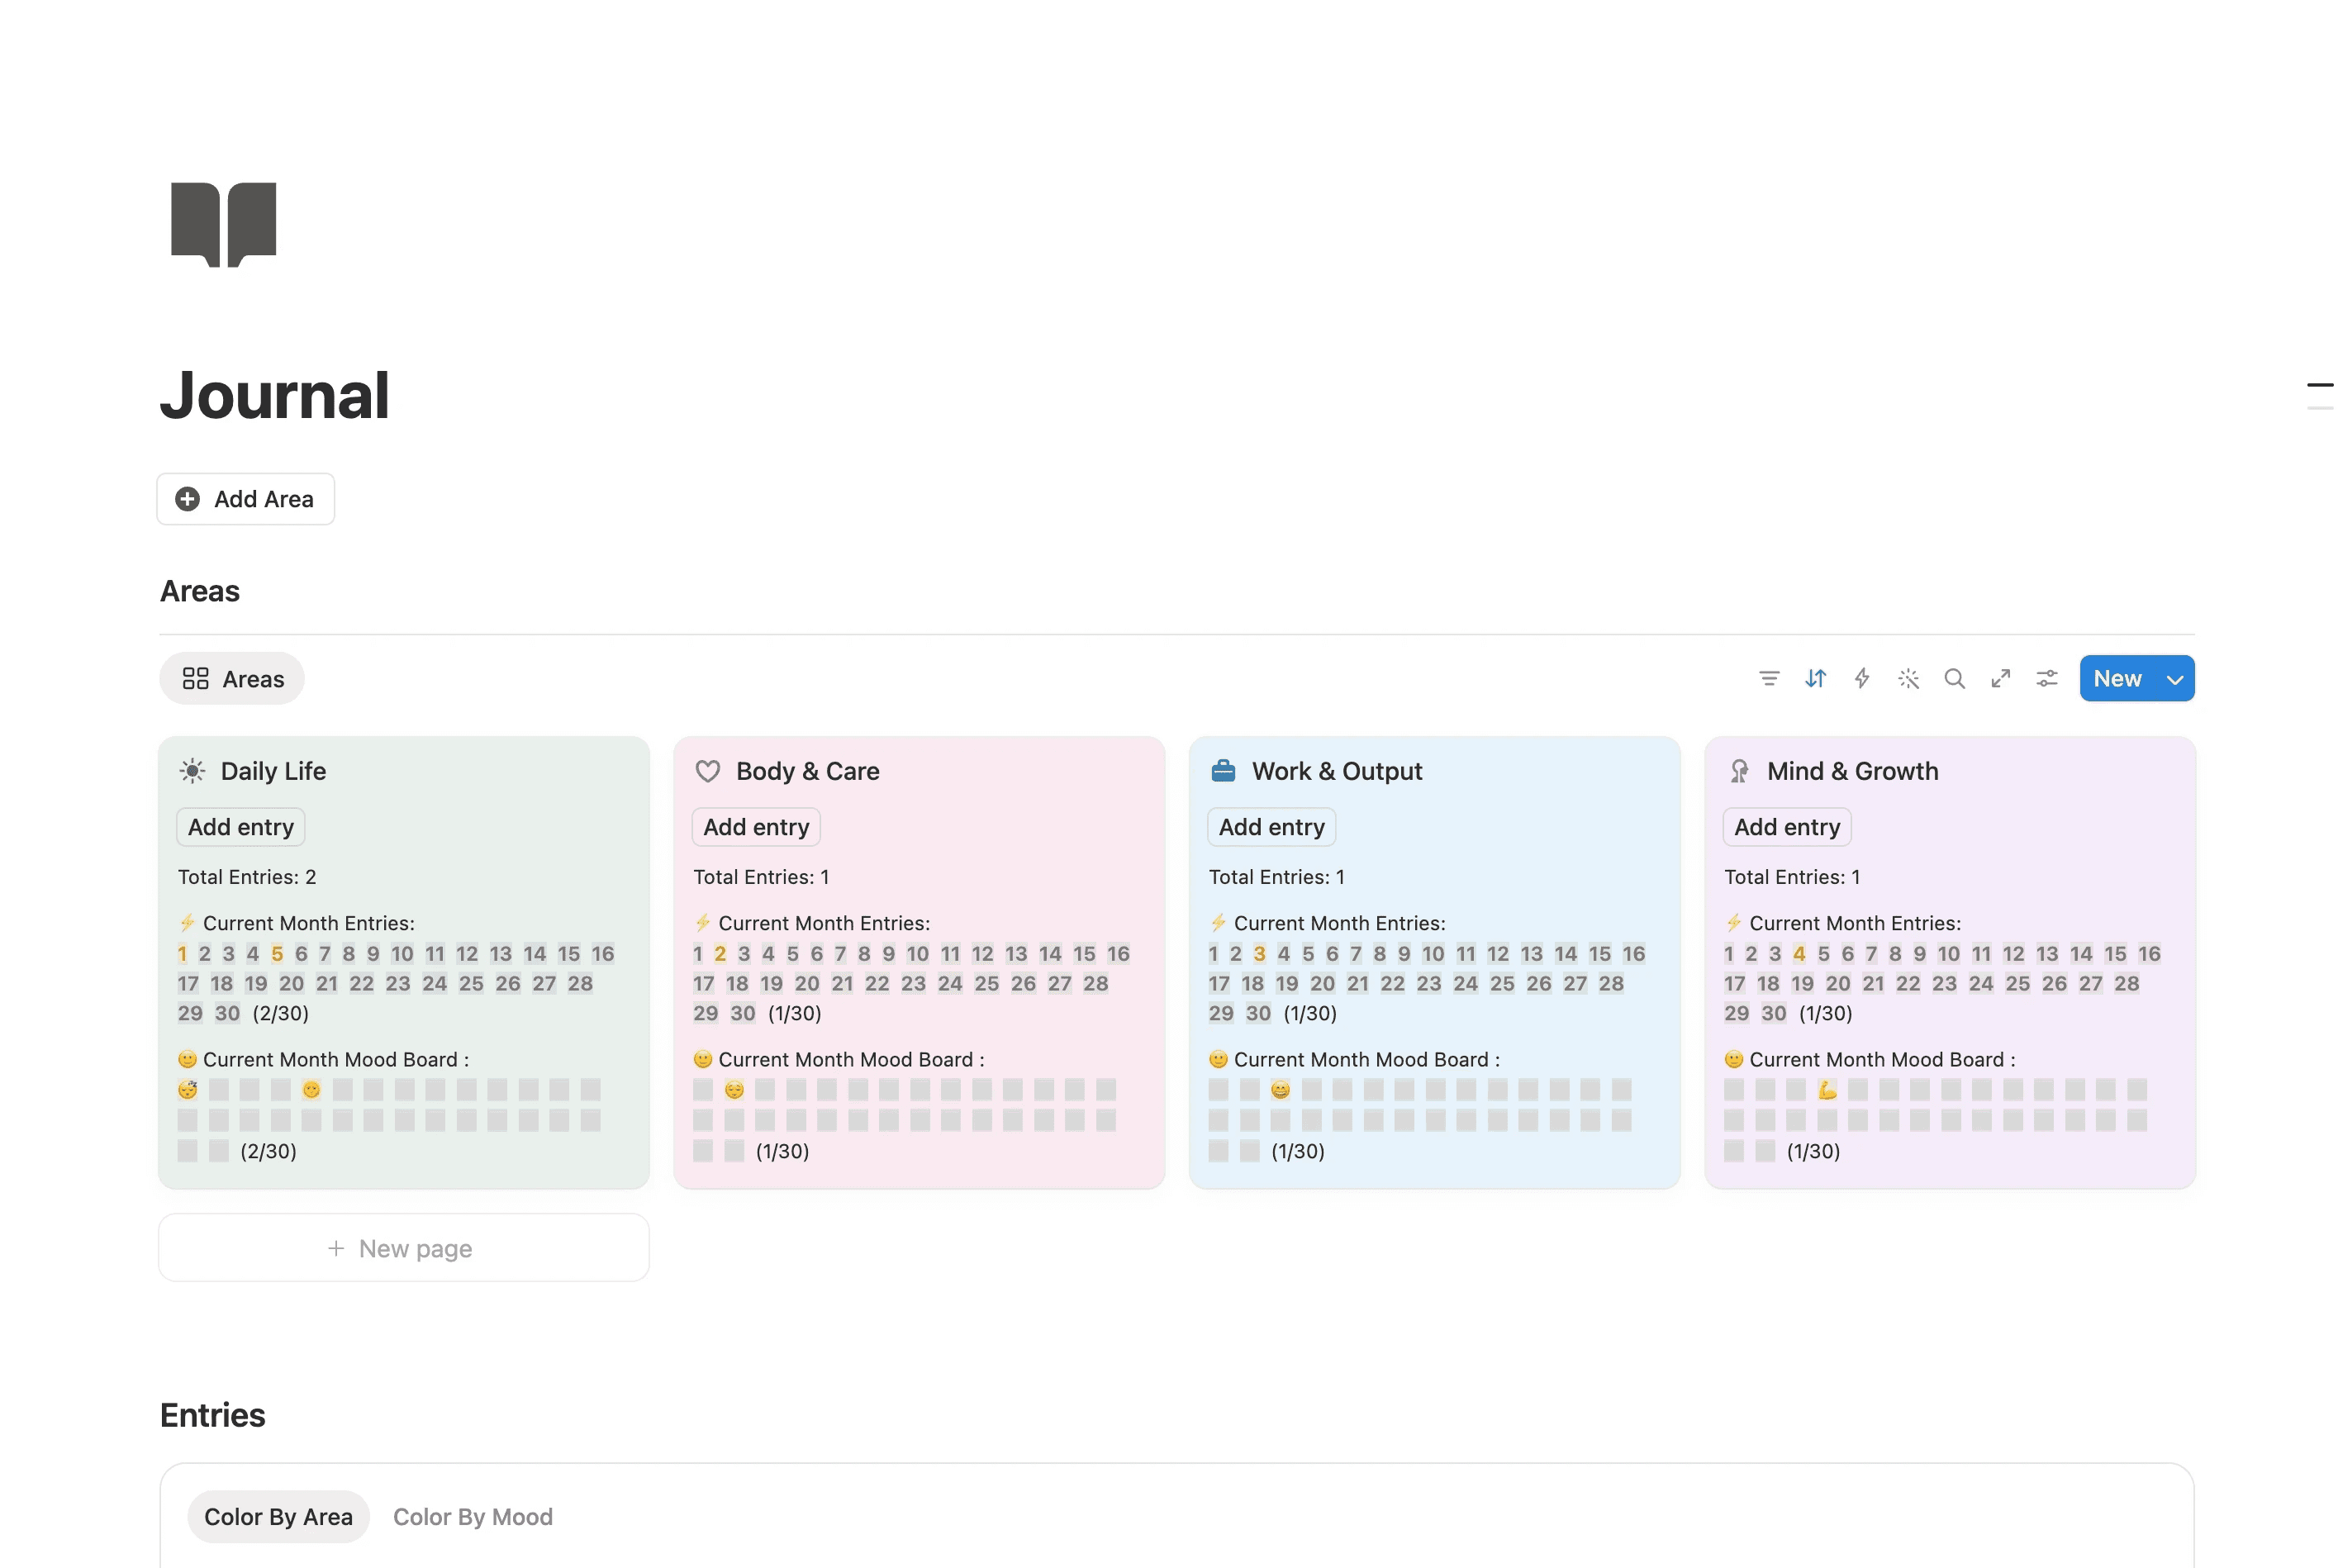Switch to the Areas view tab
The image size is (2338, 1568).
click(x=232, y=679)
